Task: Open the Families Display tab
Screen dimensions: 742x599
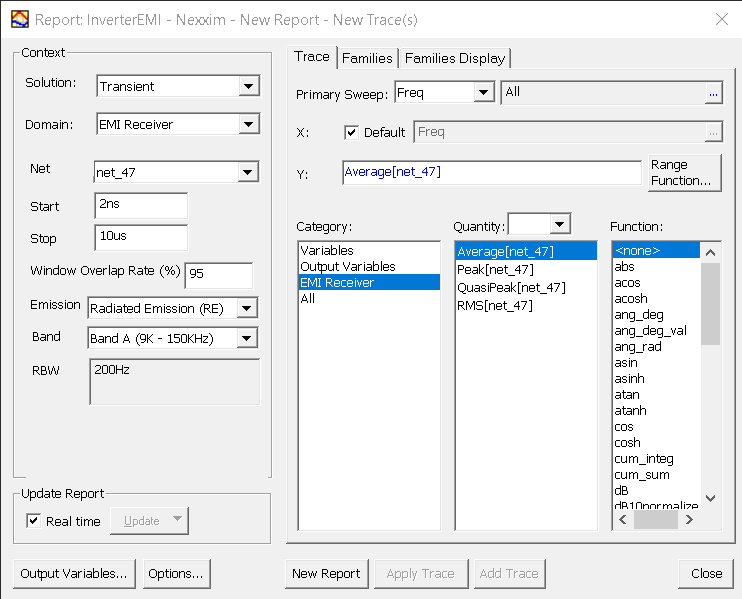Action: point(455,58)
